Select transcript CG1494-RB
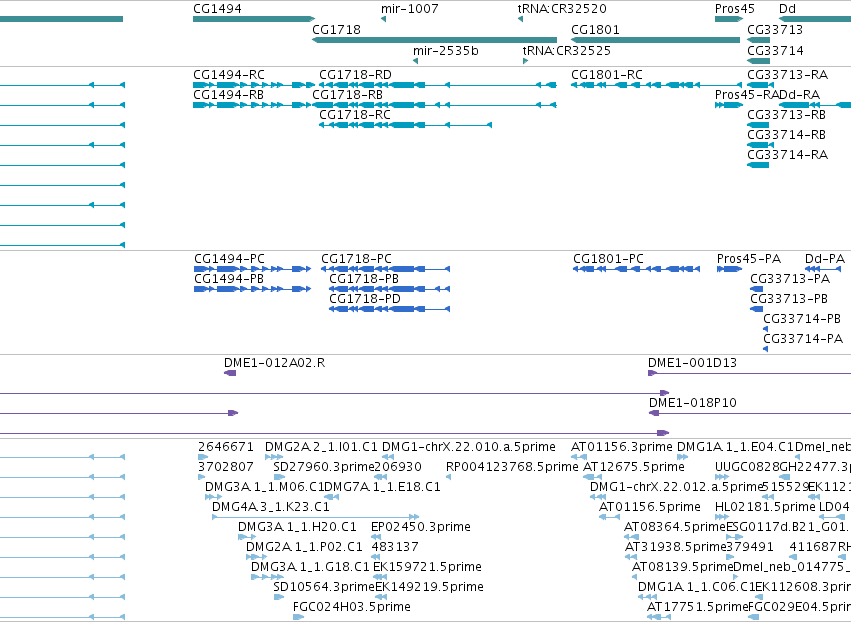The image size is (851, 622). 254,105
